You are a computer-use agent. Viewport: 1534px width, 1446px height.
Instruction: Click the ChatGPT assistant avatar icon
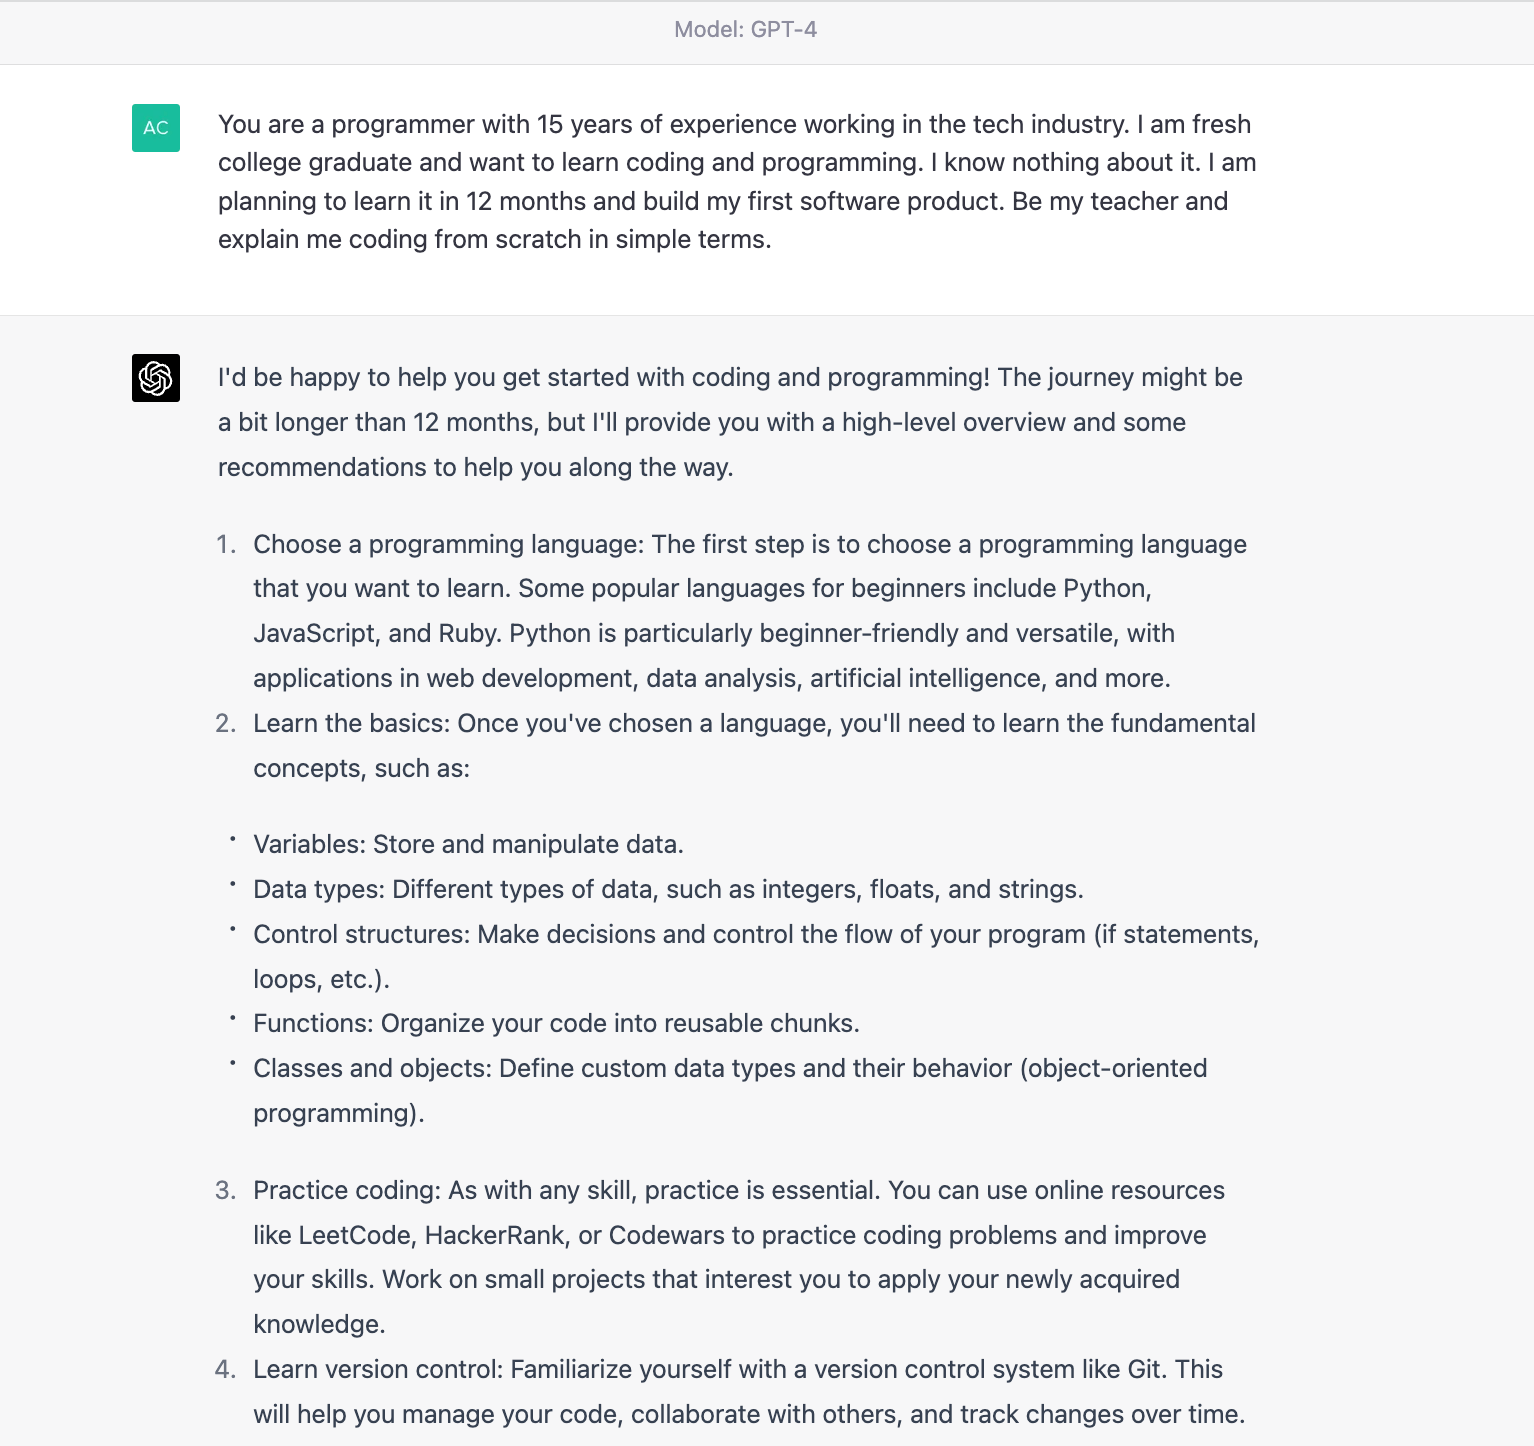click(x=155, y=378)
